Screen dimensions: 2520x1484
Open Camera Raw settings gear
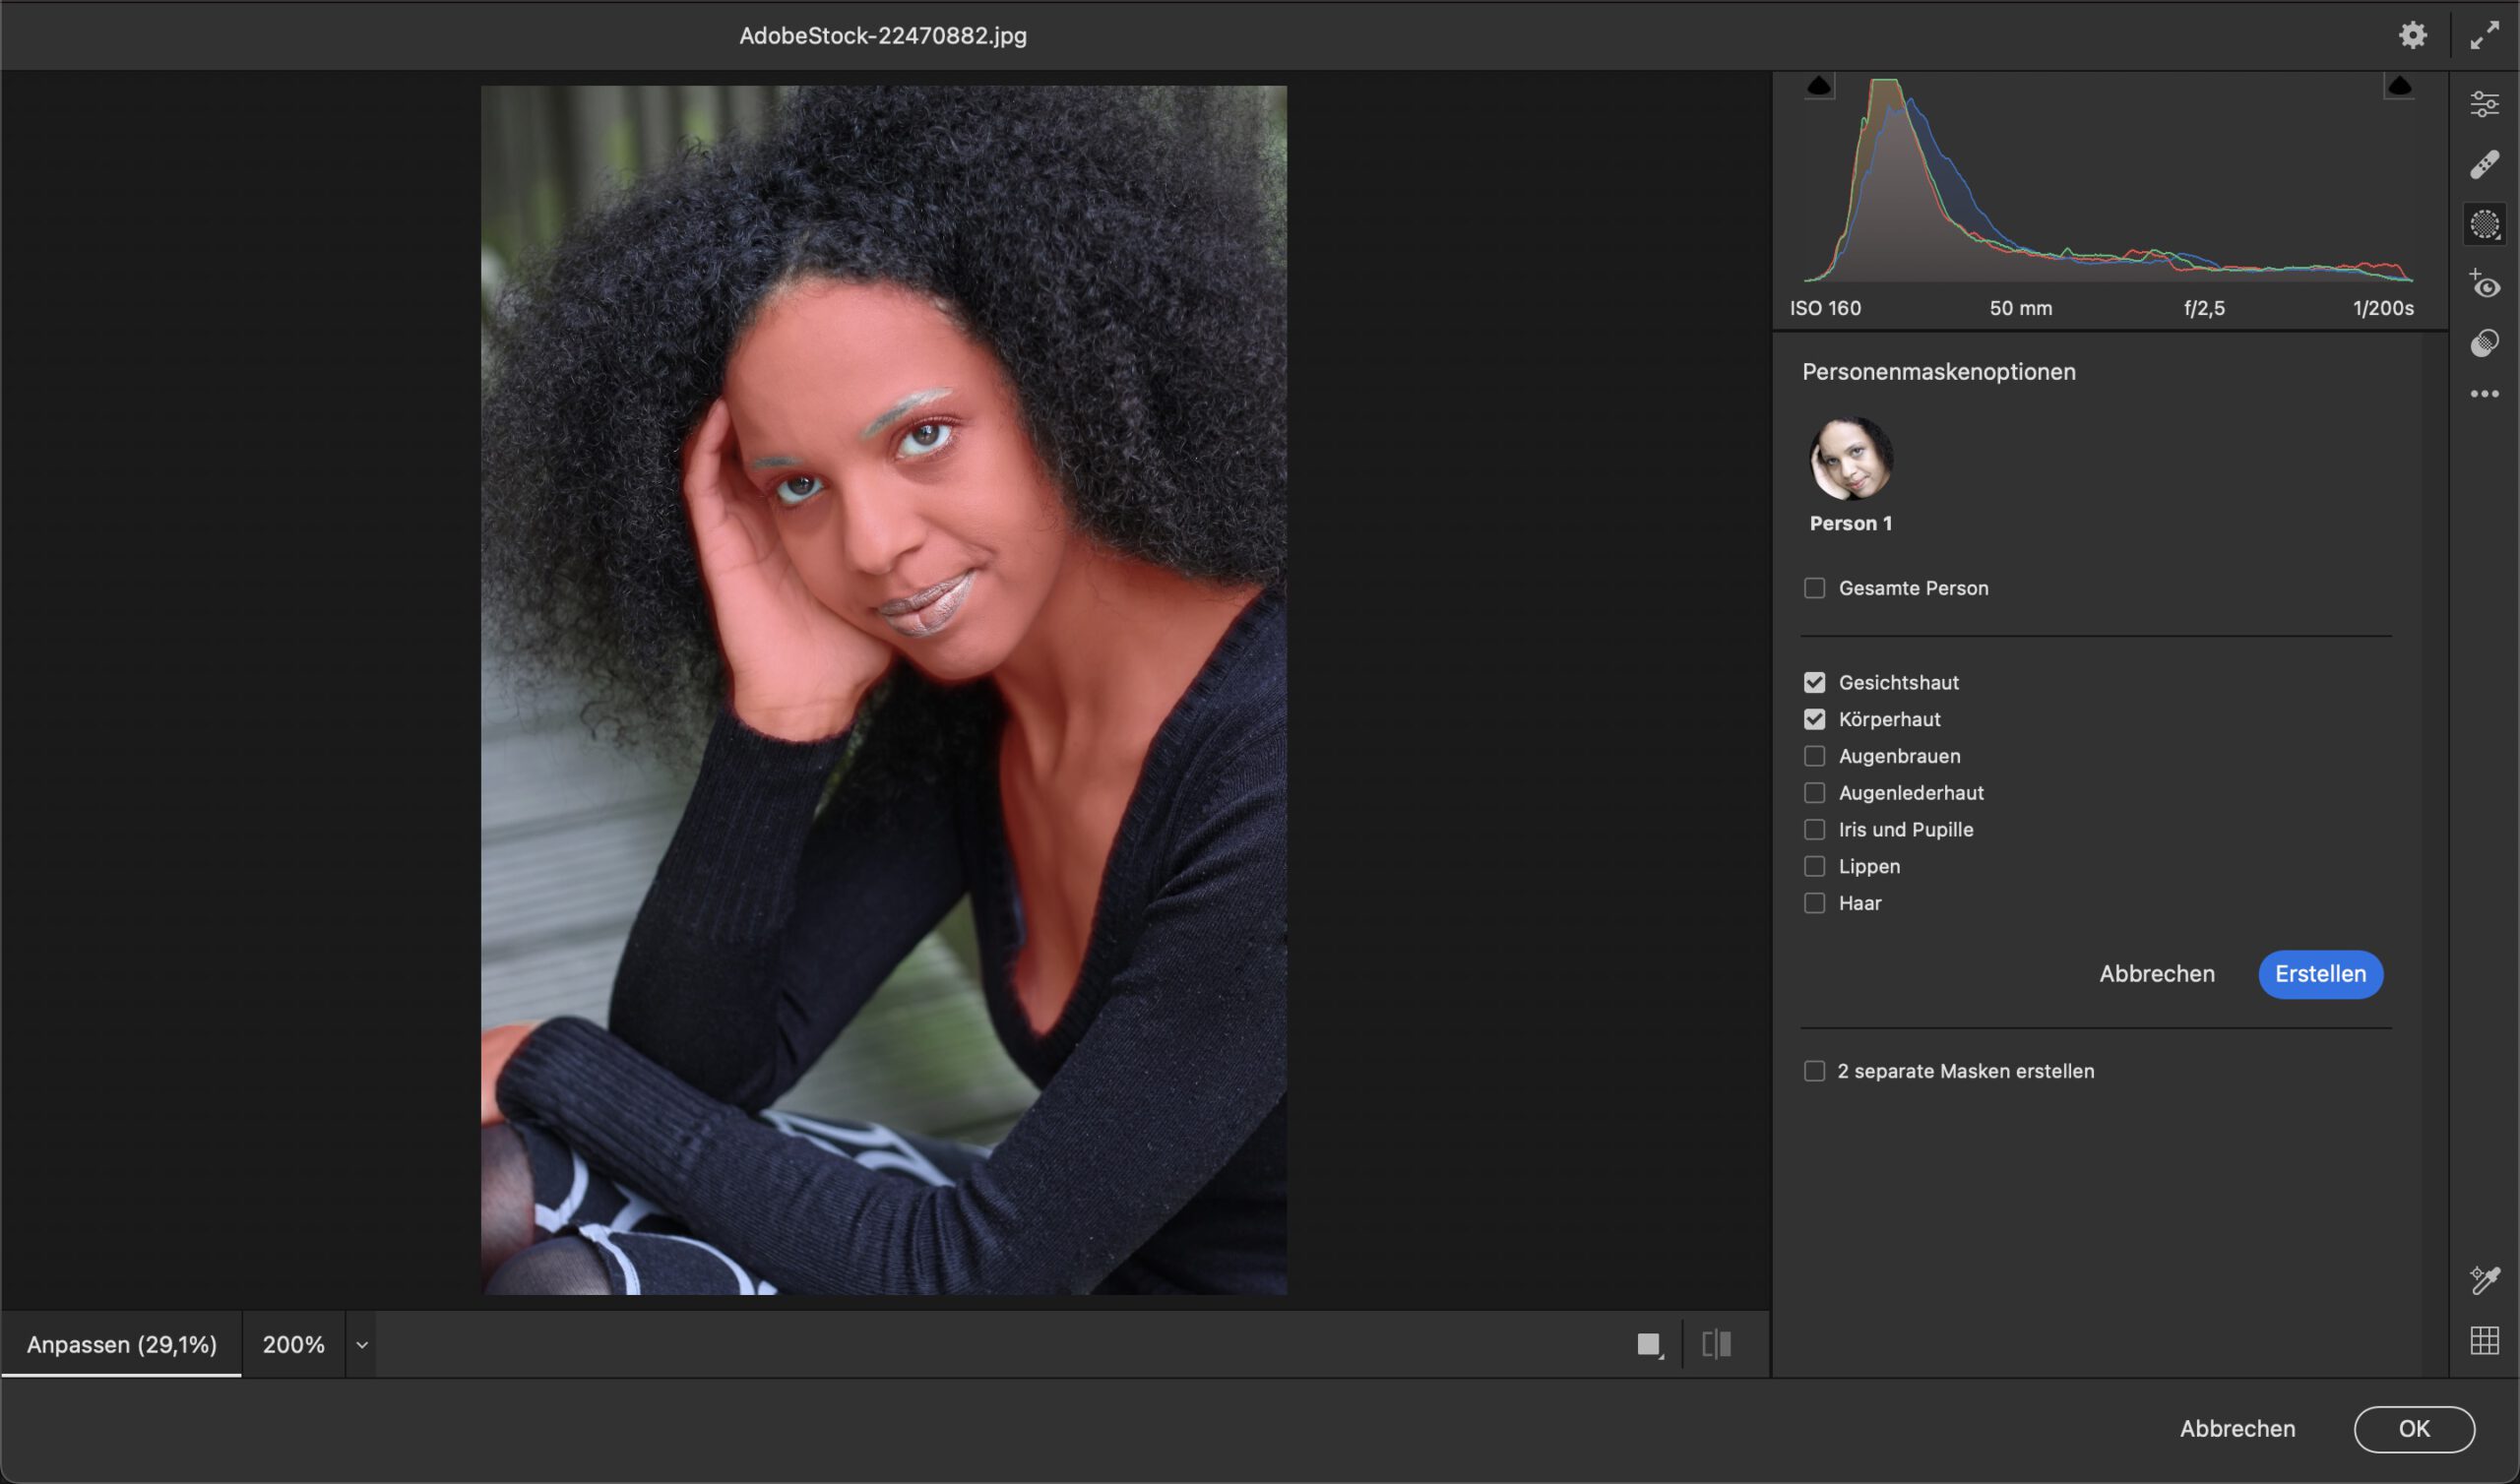point(2413,36)
